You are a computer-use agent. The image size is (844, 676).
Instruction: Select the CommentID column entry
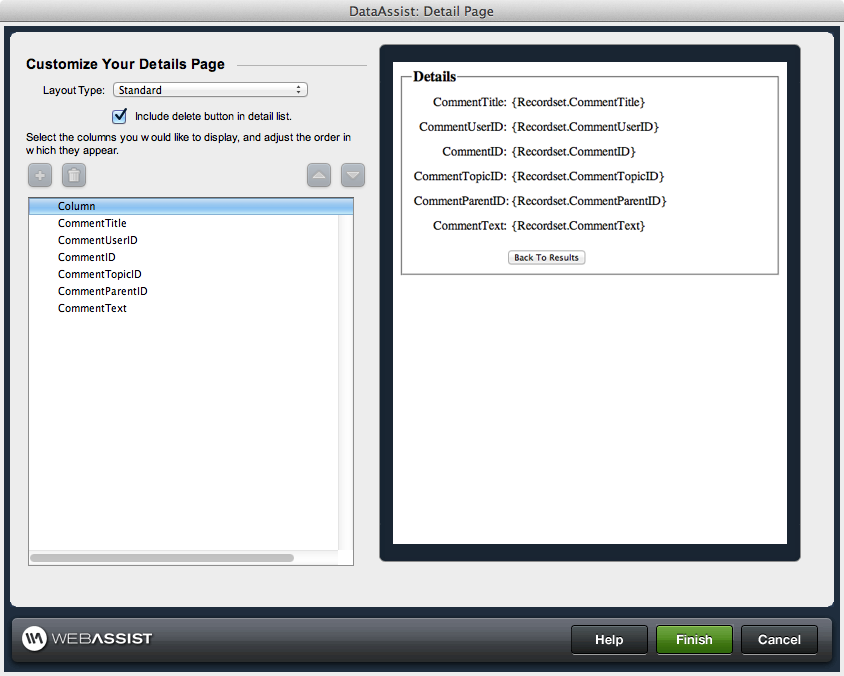tap(86, 257)
